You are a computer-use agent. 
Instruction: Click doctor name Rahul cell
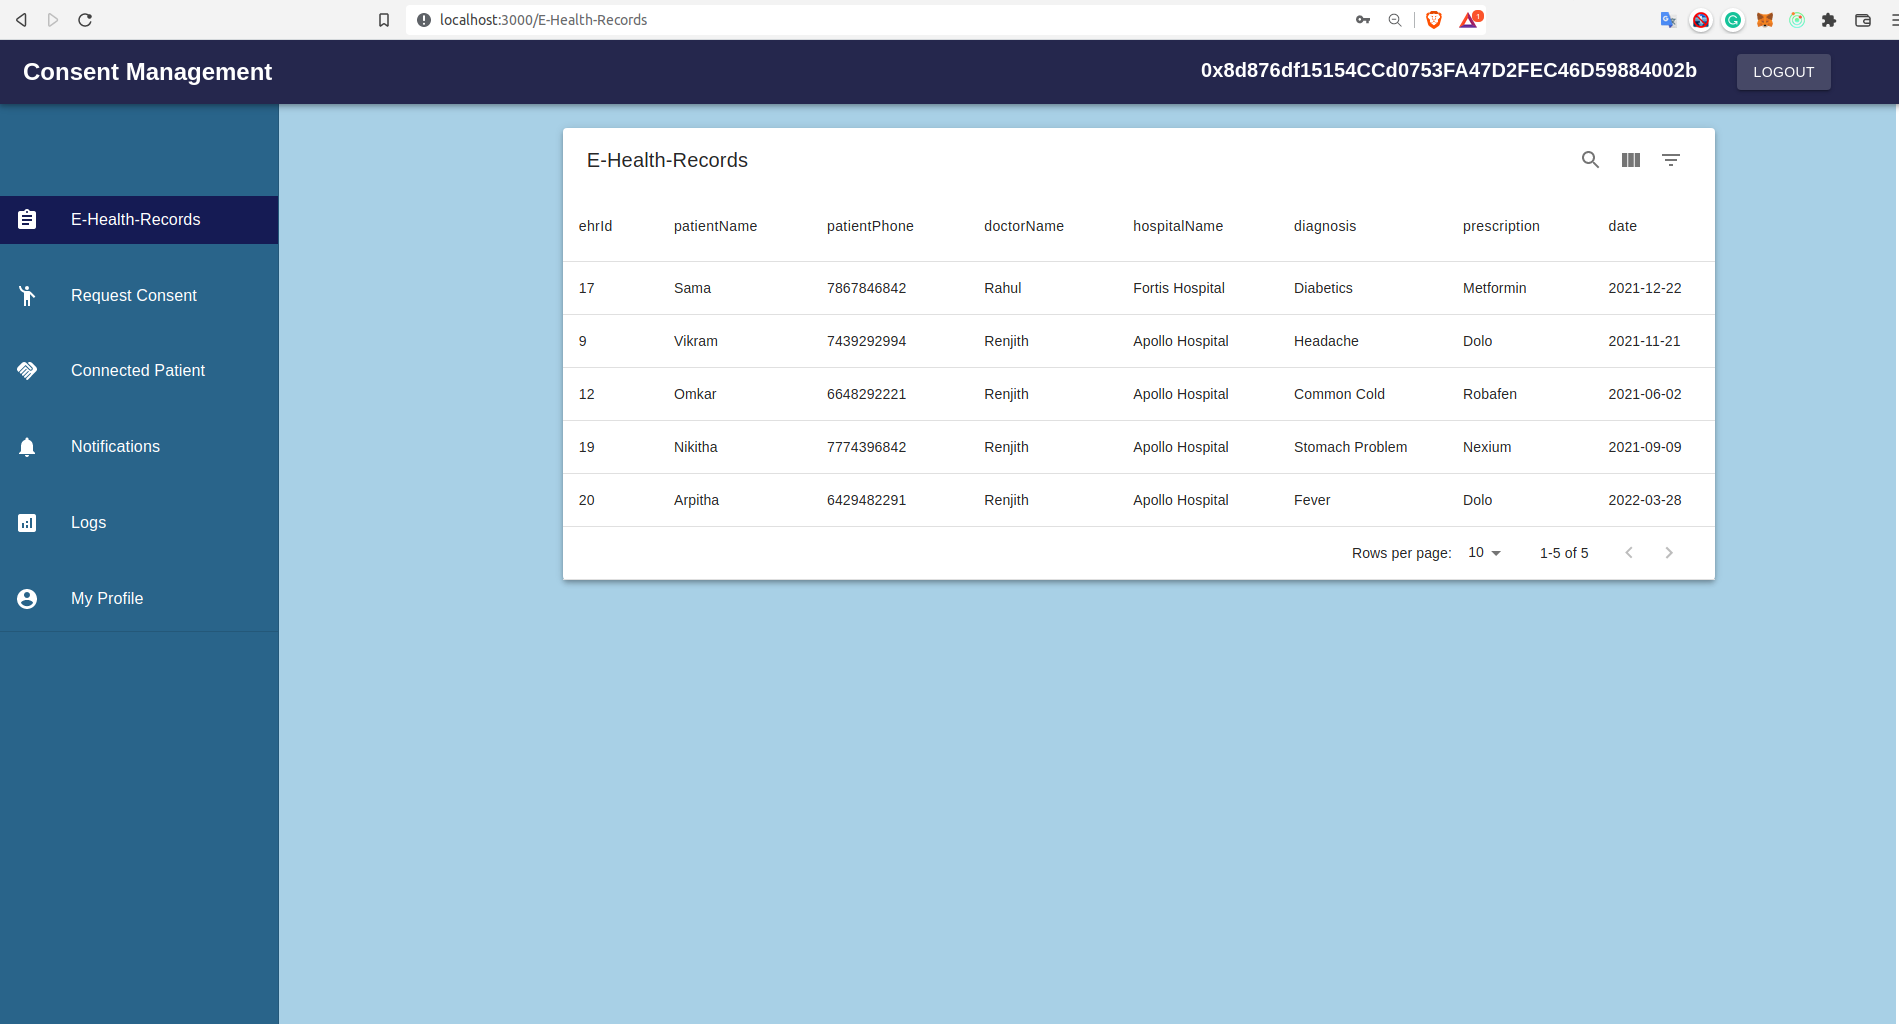click(x=1002, y=288)
